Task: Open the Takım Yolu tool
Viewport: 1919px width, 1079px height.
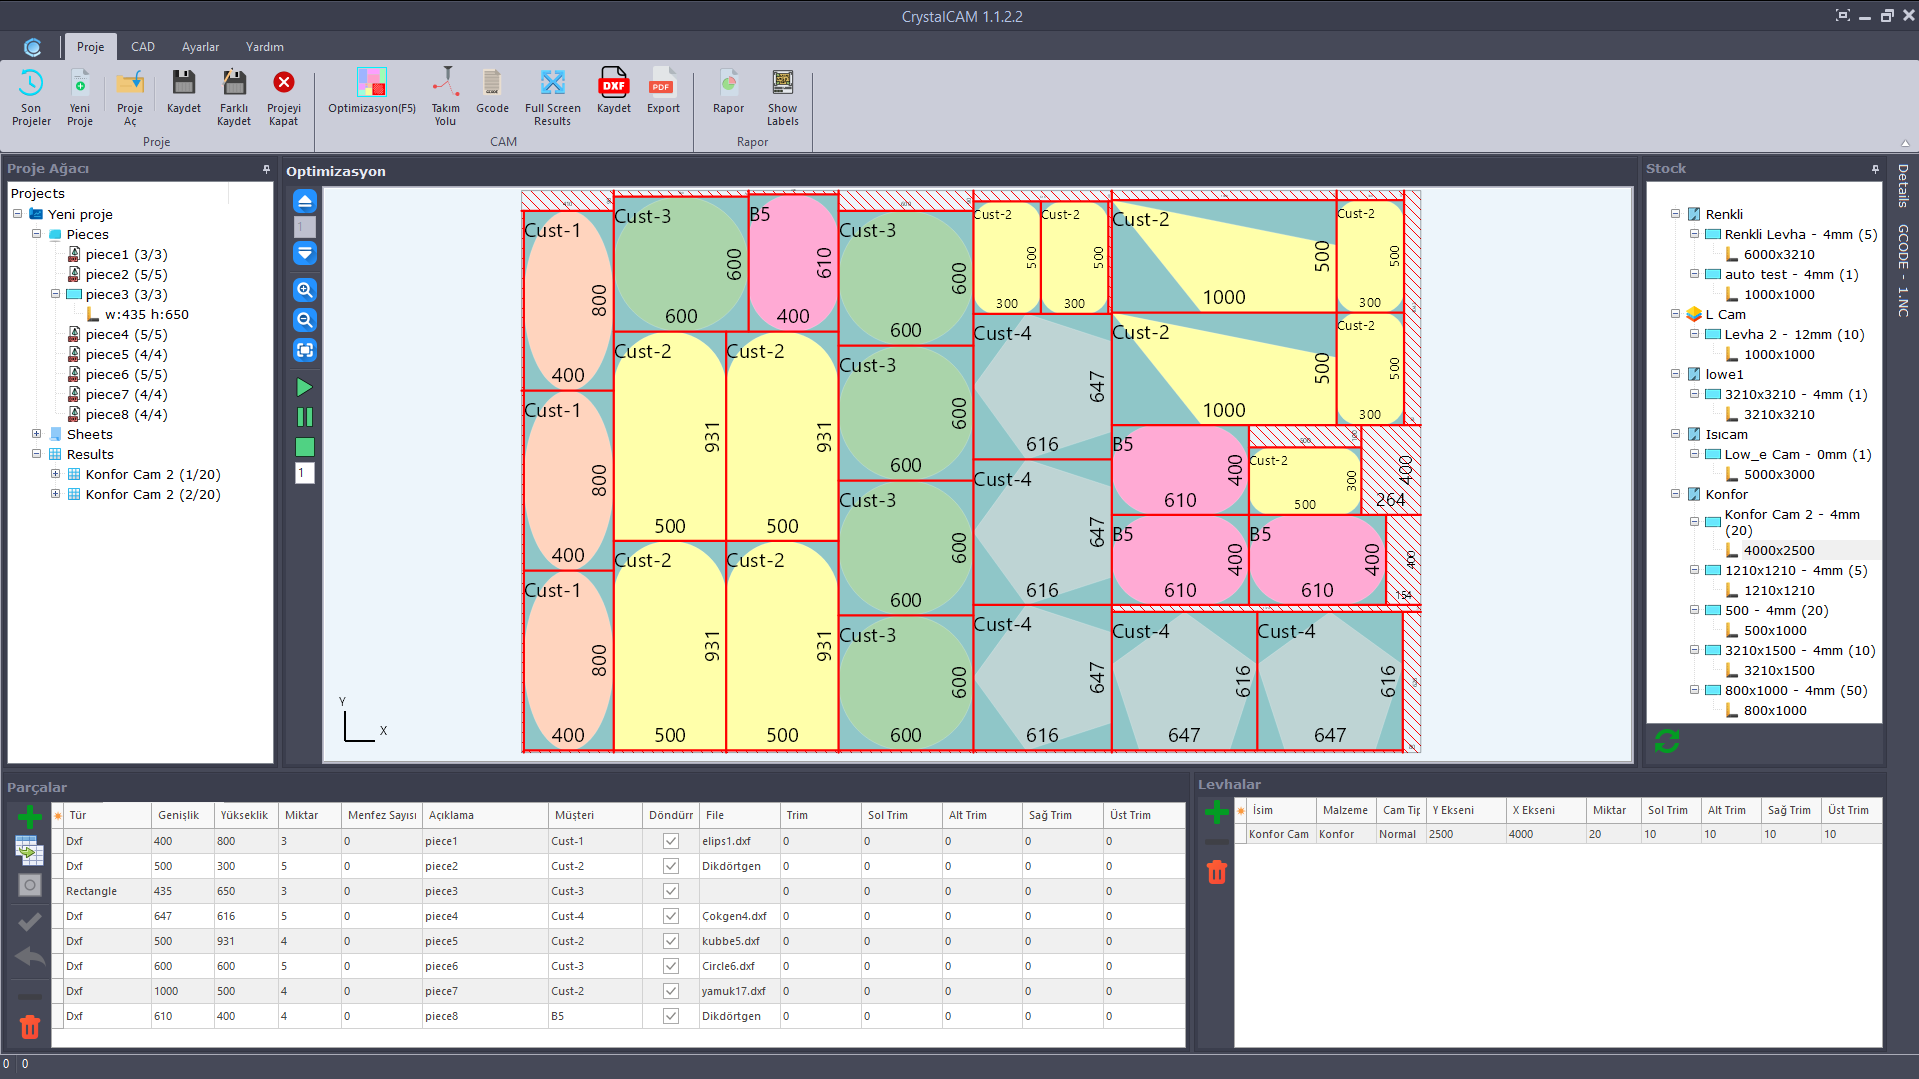Action: 445,92
